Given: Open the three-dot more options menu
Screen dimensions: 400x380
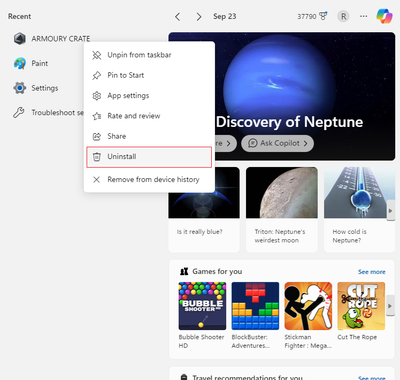Looking at the screenshot, I should [x=364, y=16].
